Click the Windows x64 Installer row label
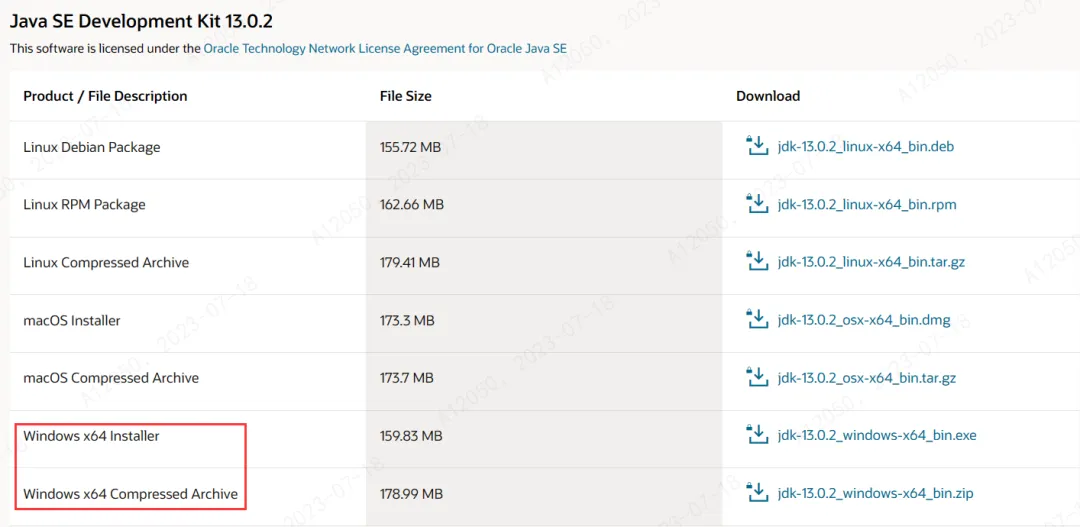 click(x=91, y=436)
